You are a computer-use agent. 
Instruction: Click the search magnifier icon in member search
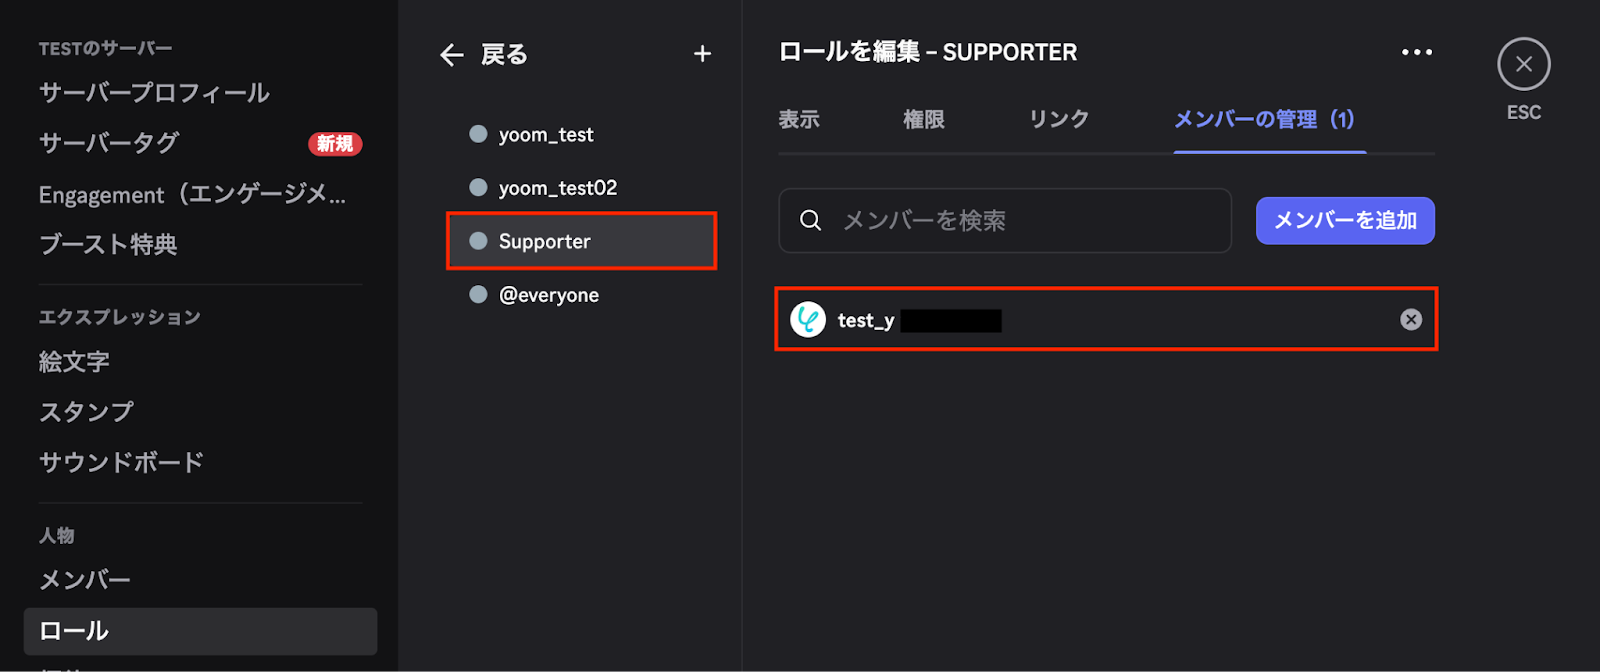tap(811, 220)
